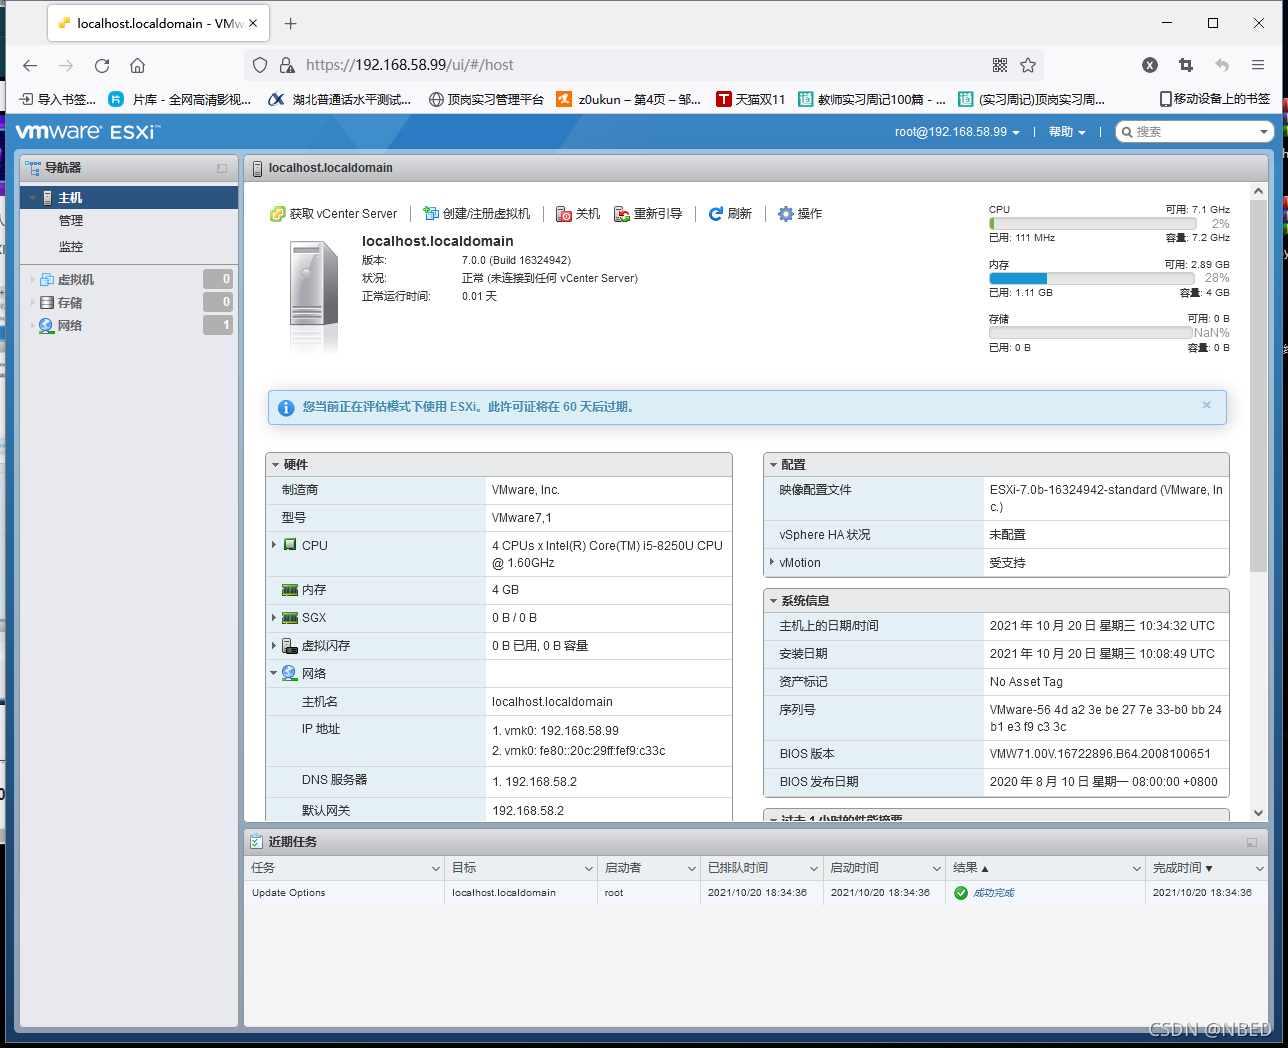This screenshot has width=1288, height=1048.
Task: Click the 搜索 search field
Action: pyautogui.click(x=1193, y=132)
